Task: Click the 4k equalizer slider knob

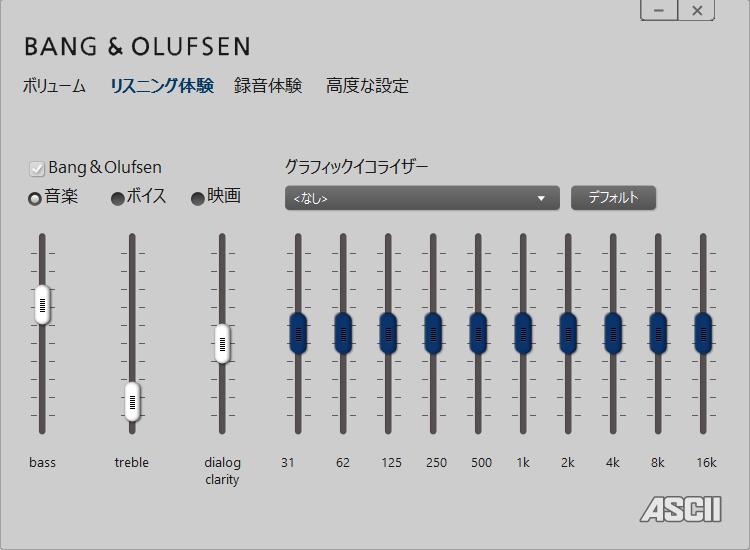Action: pyautogui.click(x=613, y=333)
